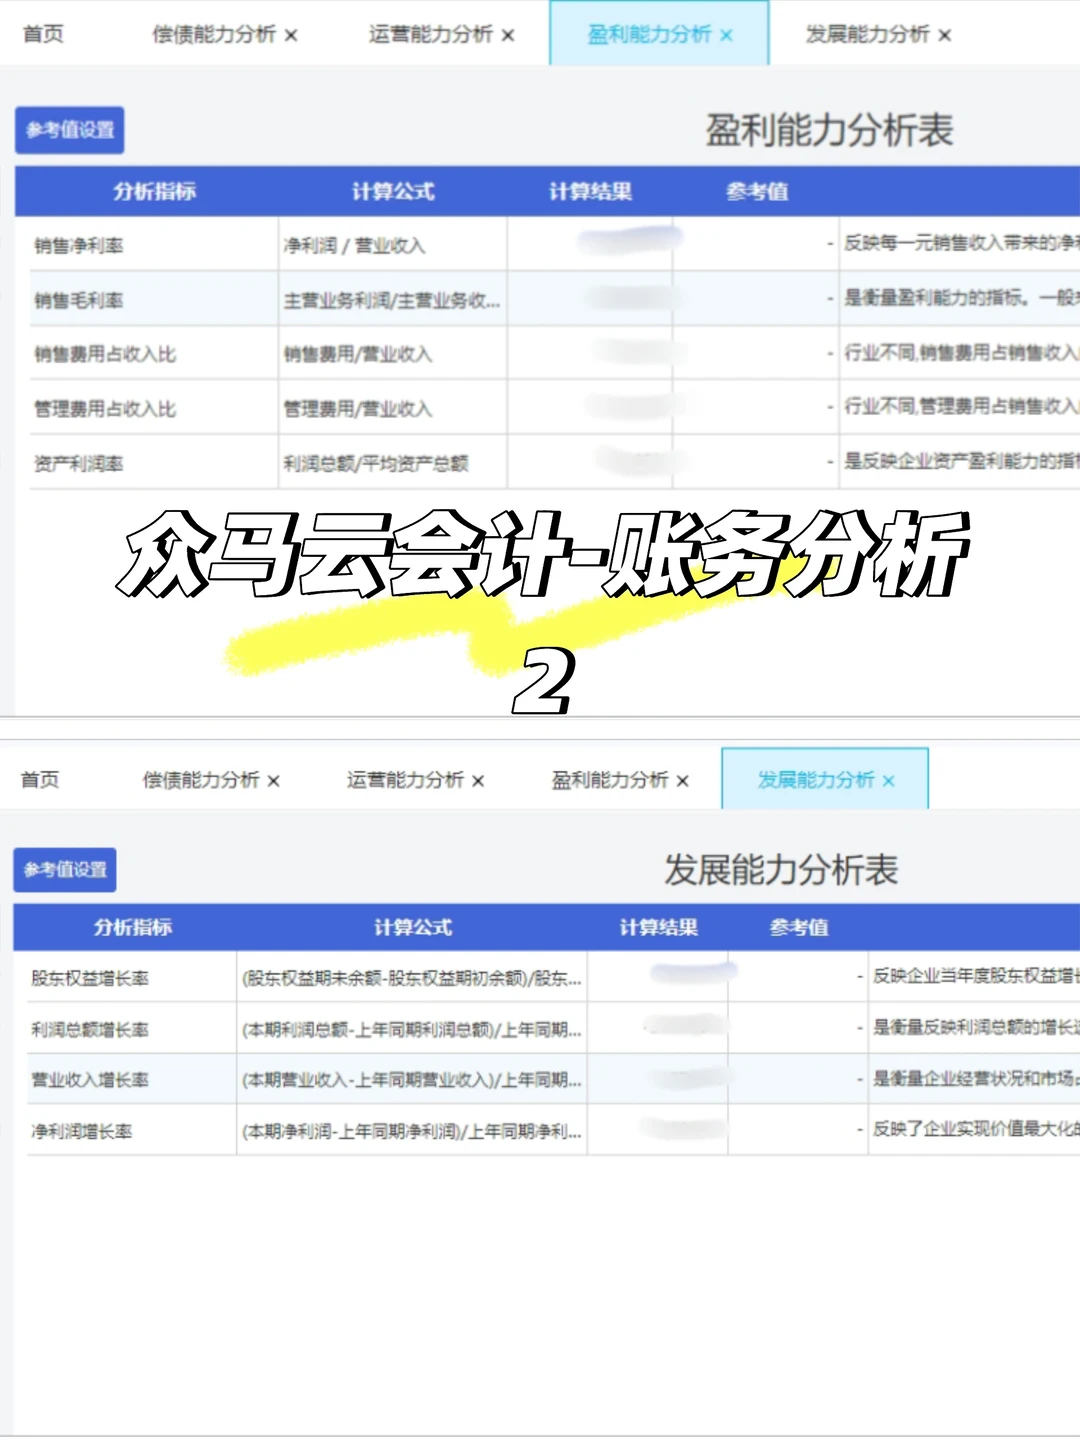The height and width of the screenshot is (1440, 1080).
Task: Click 参考值设置 button above 发展能力分析表
Action: [x=65, y=870]
